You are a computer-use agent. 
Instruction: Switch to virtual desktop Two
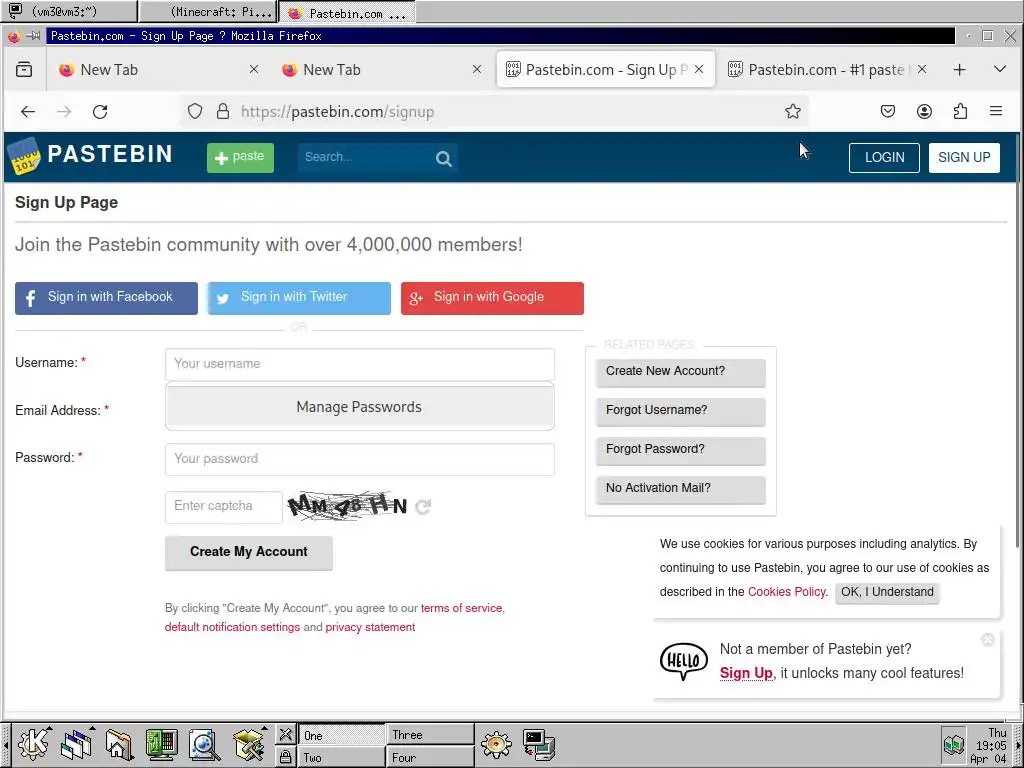click(341, 758)
